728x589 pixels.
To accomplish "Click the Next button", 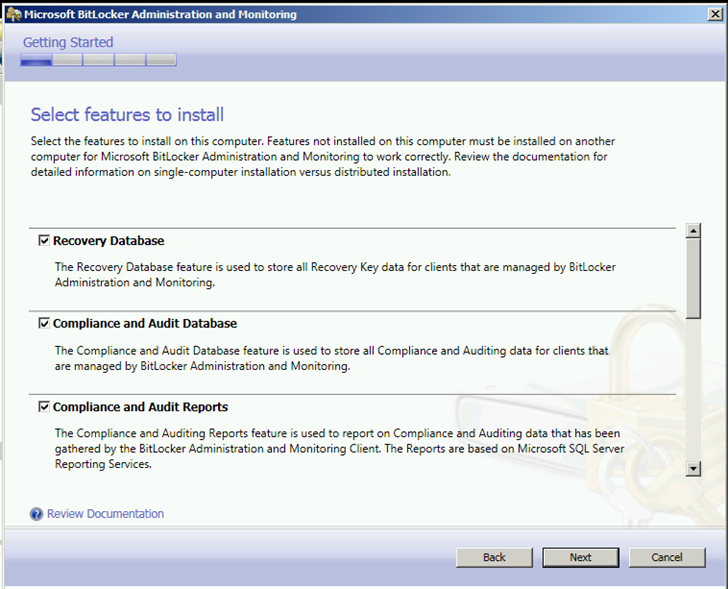I will pos(580,557).
